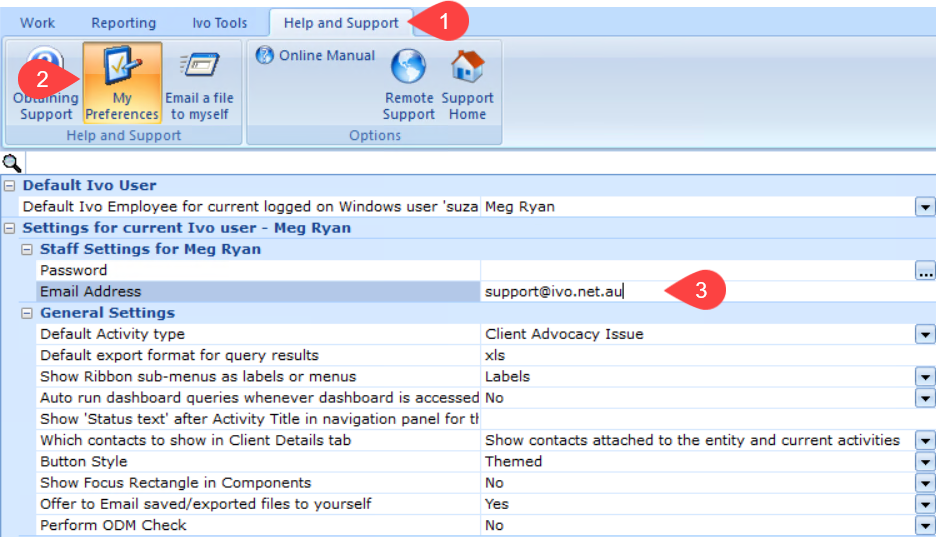
Task: Open the Default Activity type dropdown
Action: point(924,334)
